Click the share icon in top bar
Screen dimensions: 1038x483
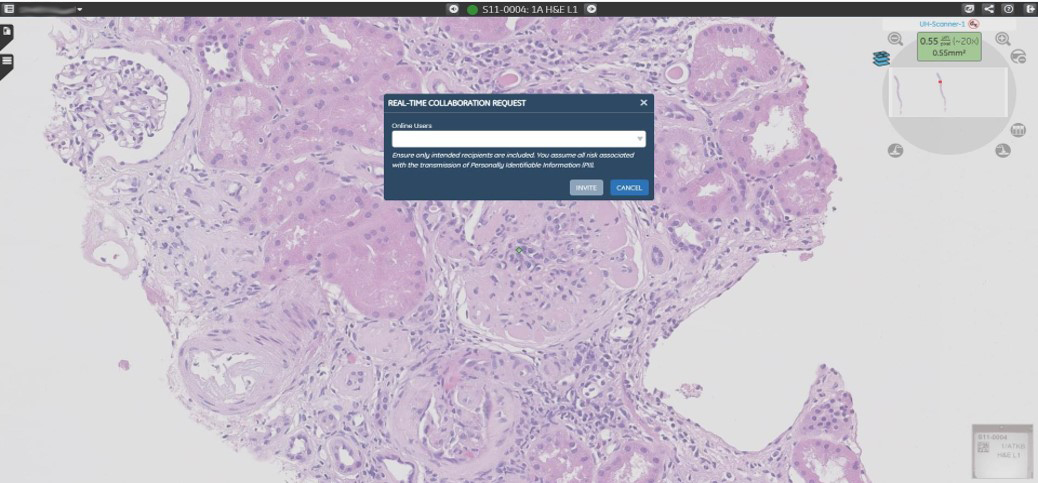tap(989, 8)
